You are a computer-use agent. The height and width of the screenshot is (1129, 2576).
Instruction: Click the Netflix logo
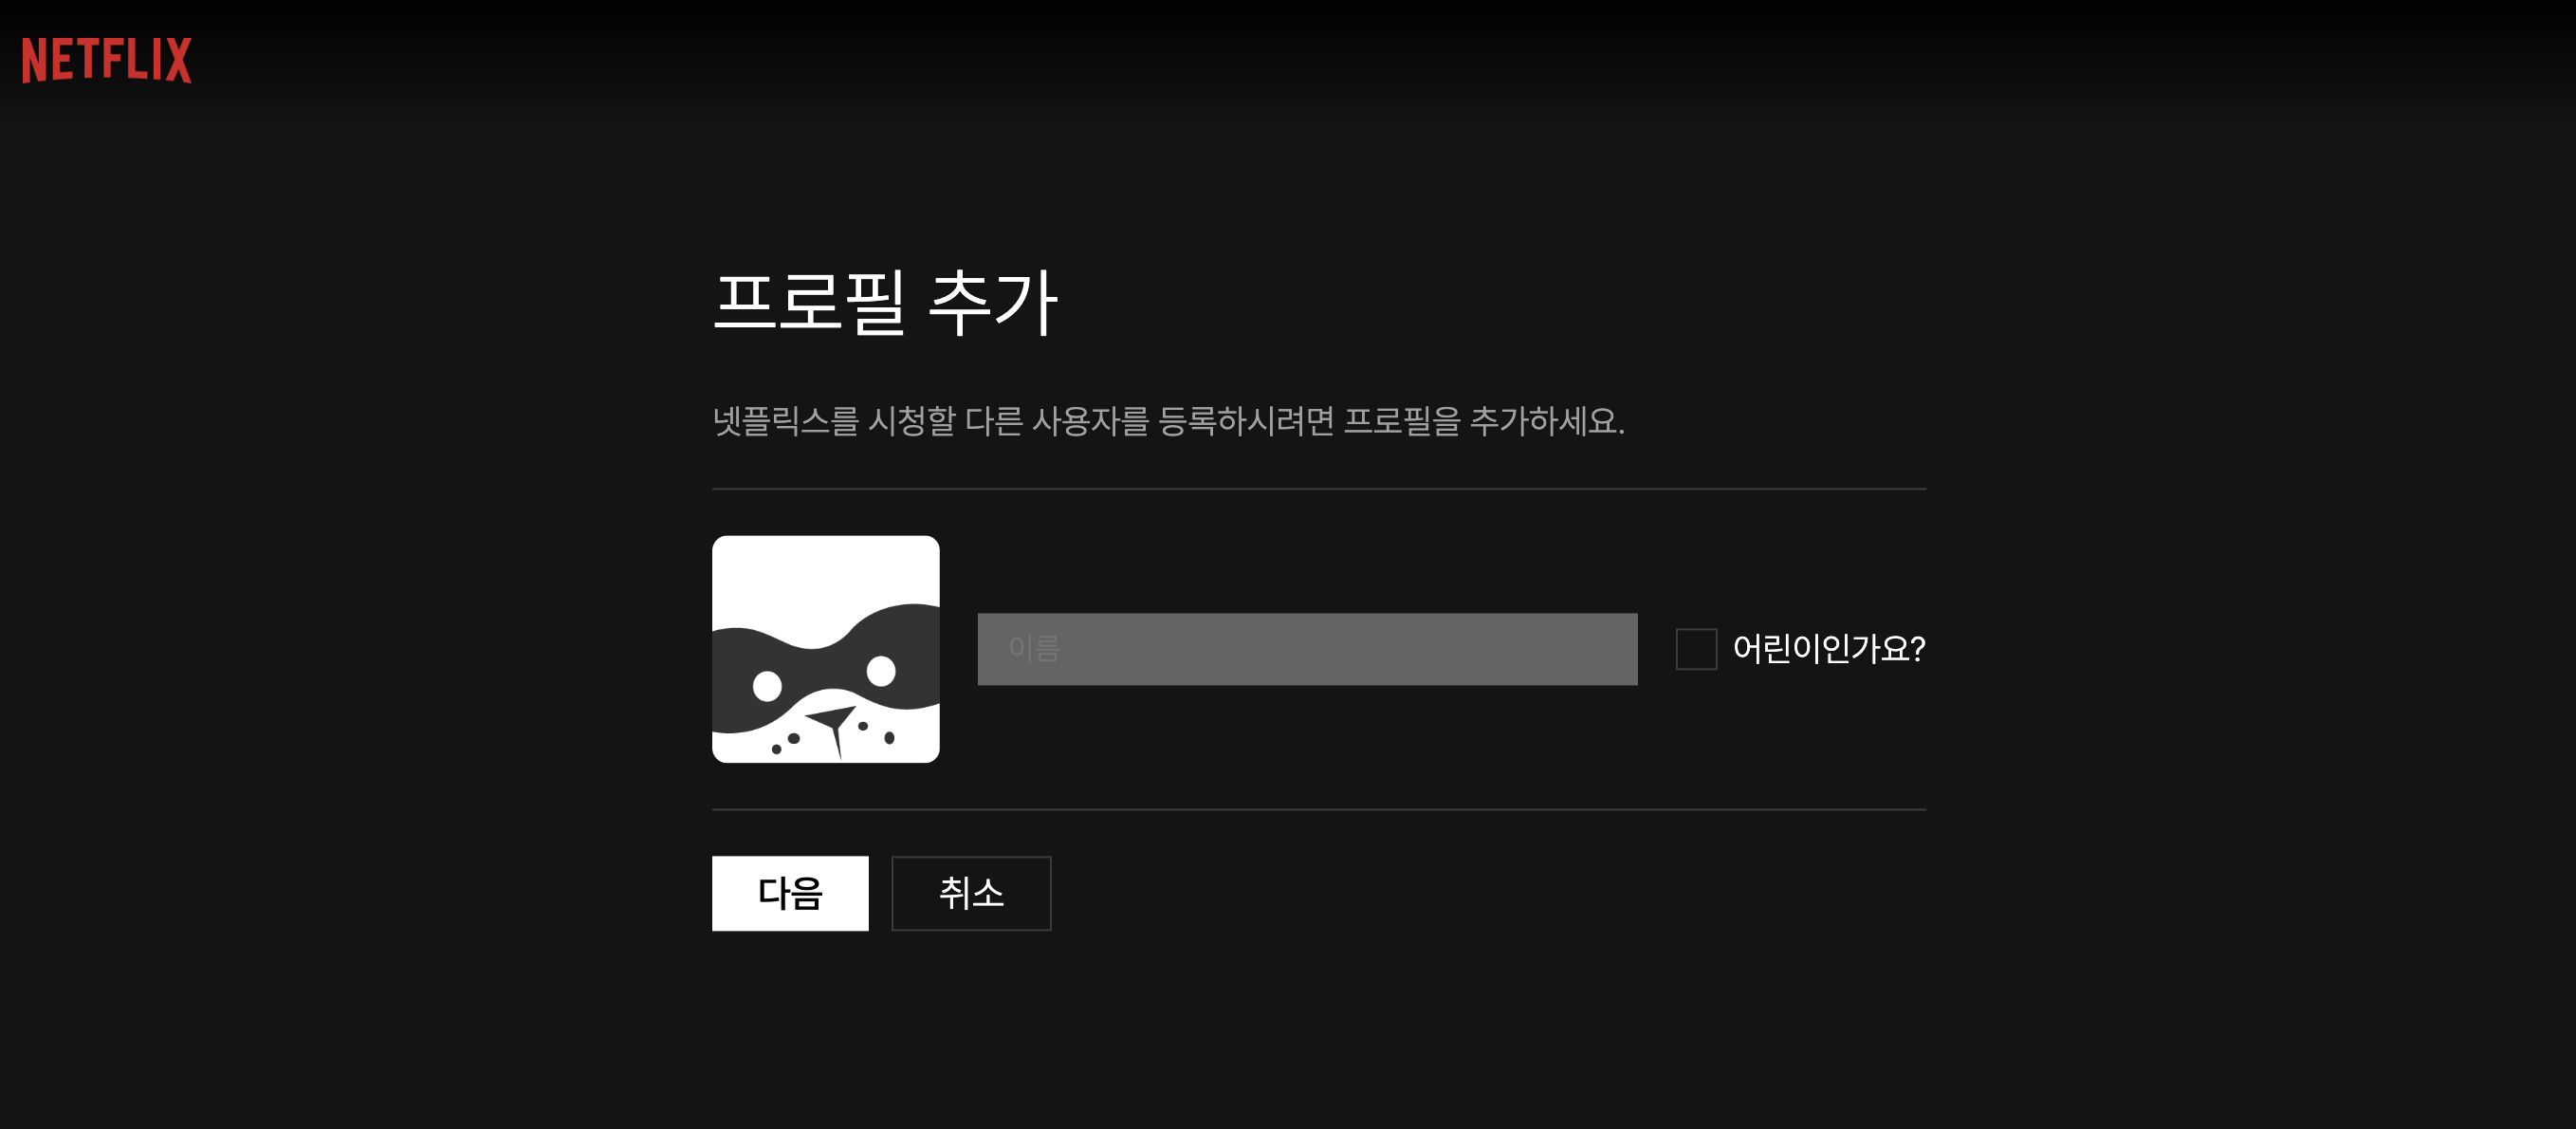(x=107, y=60)
